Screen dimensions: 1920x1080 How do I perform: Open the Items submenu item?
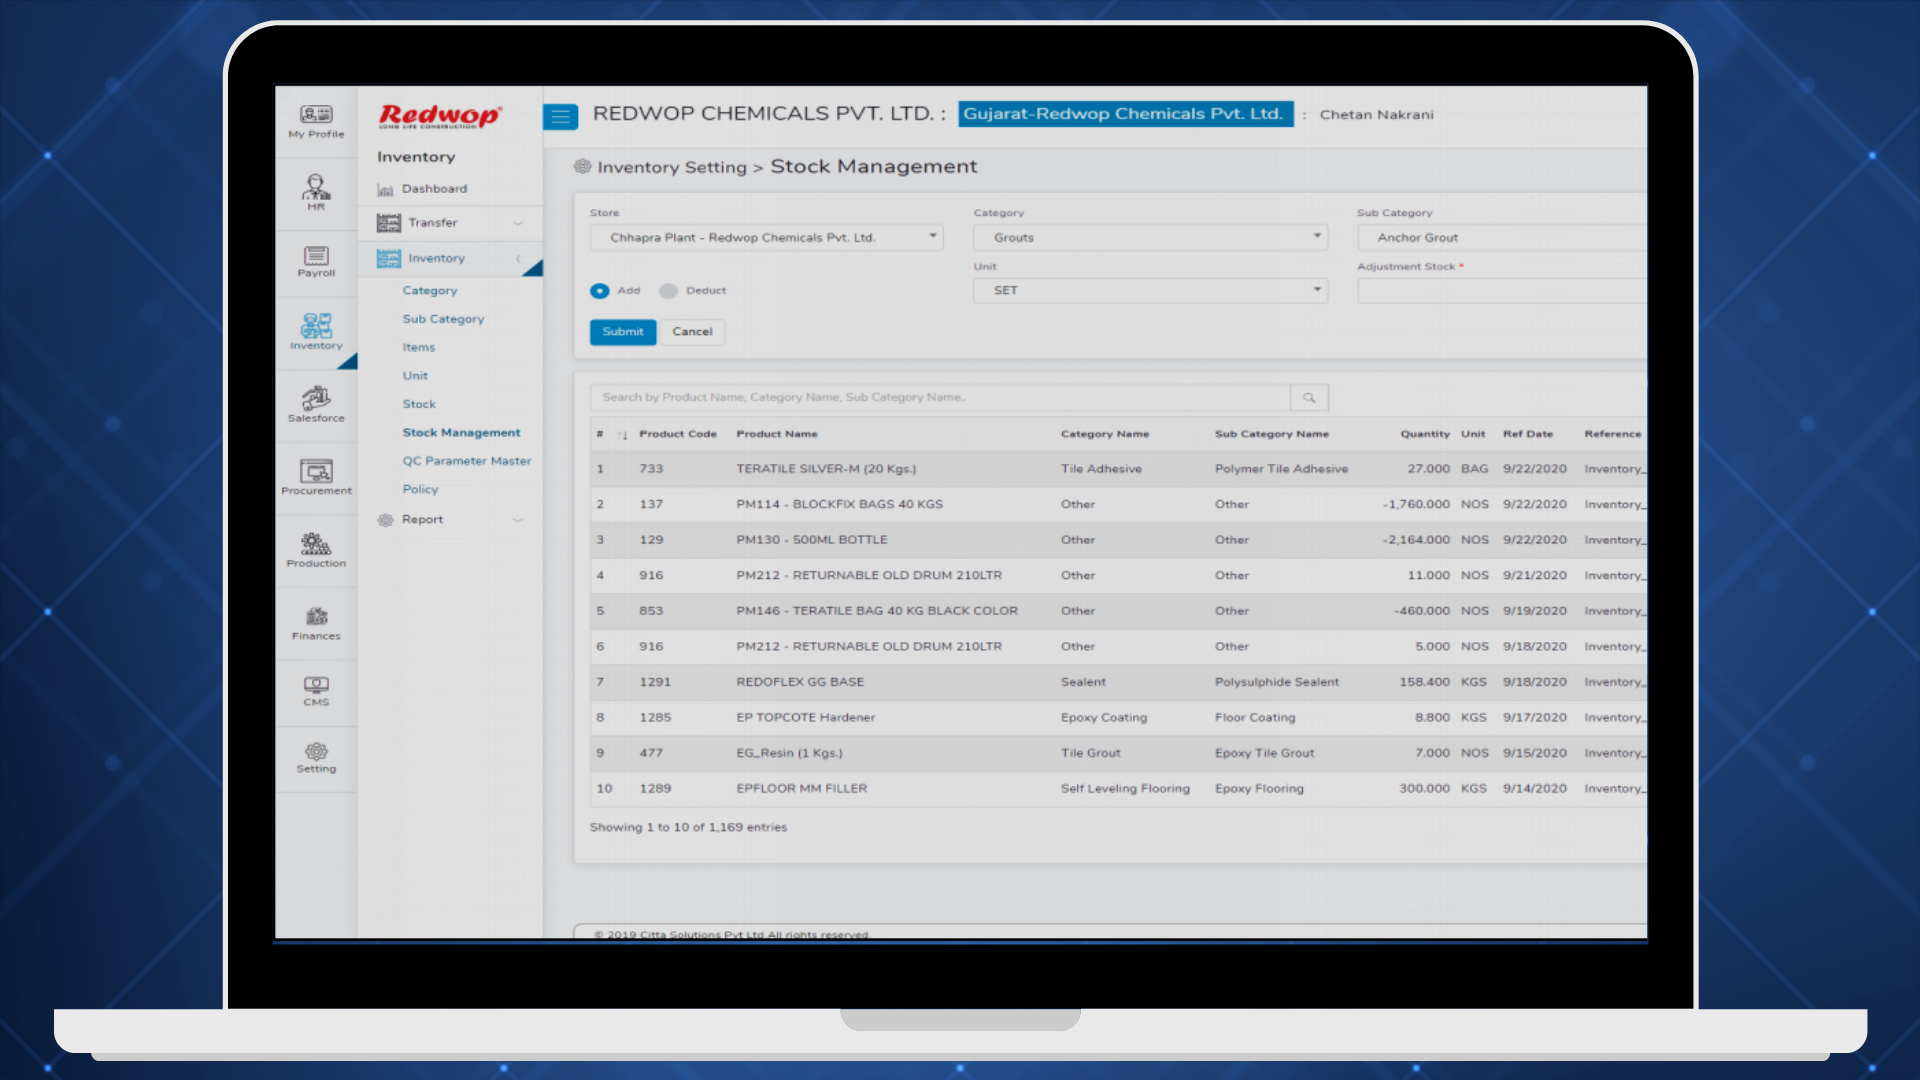point(418,348)
